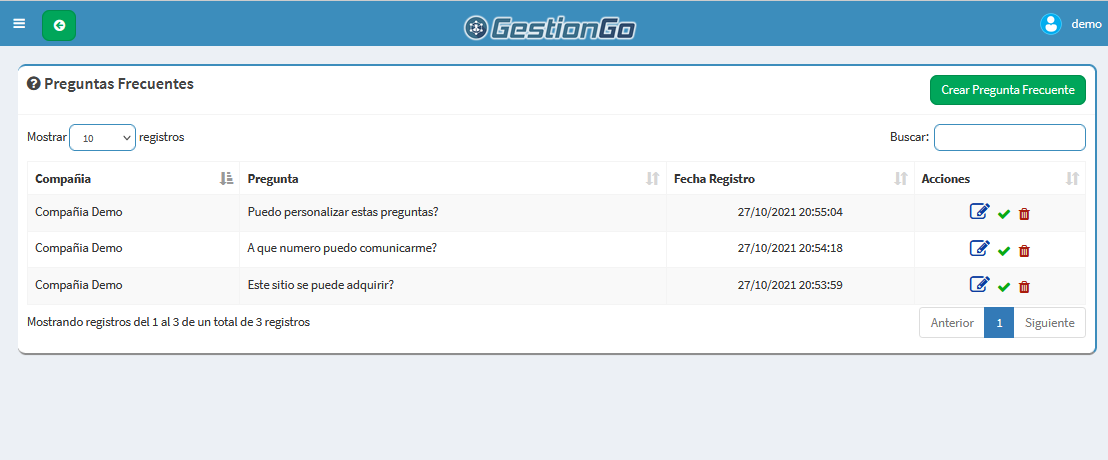Click the GestionGo logo
The image size is (1108, 460).
[550, 28]
